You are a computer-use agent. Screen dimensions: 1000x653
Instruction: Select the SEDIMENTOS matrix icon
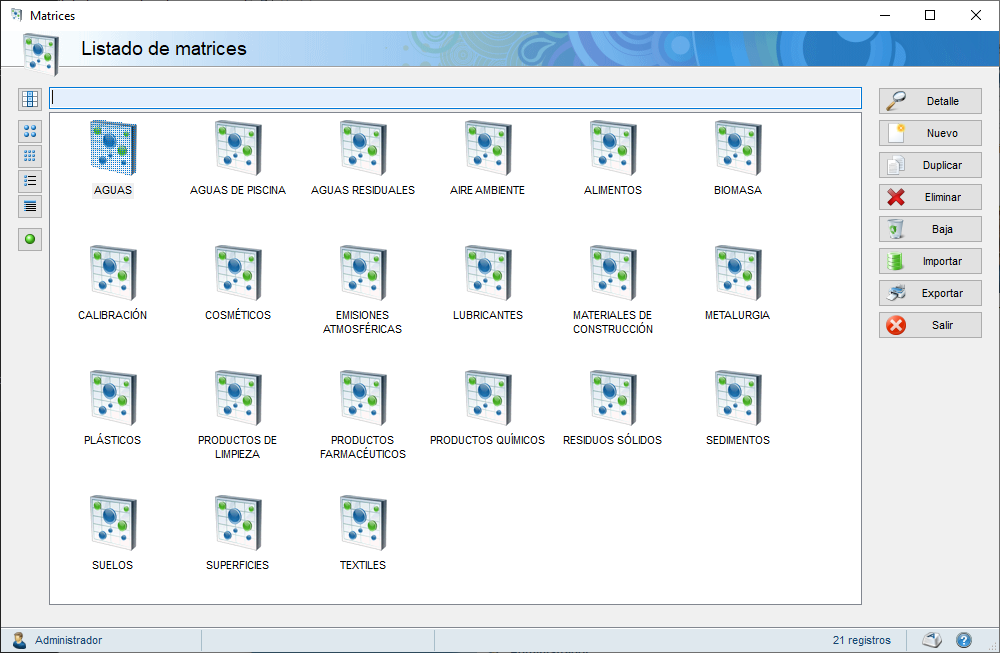pyautogui.click(x=738, y=398)
